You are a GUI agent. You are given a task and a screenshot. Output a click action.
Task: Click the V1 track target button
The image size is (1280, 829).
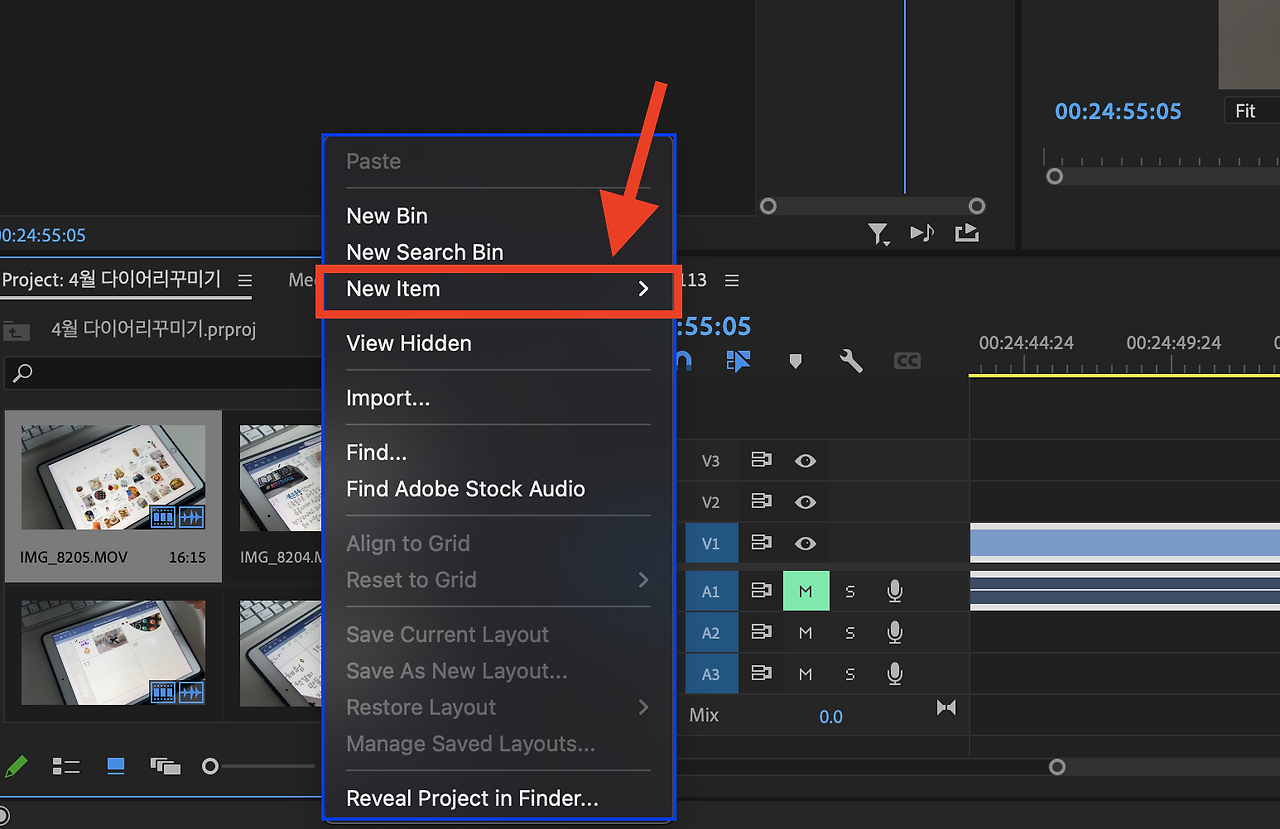click(x=711, y=543)
